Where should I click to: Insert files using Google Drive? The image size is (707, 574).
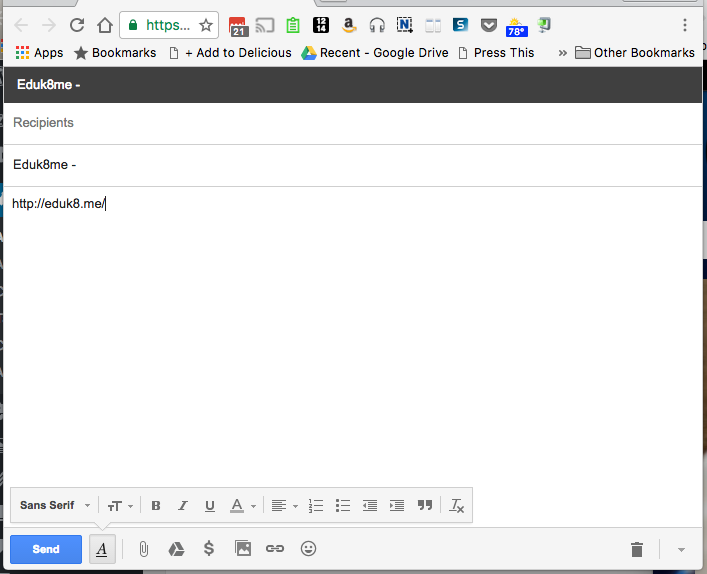(x=176, y=549)
